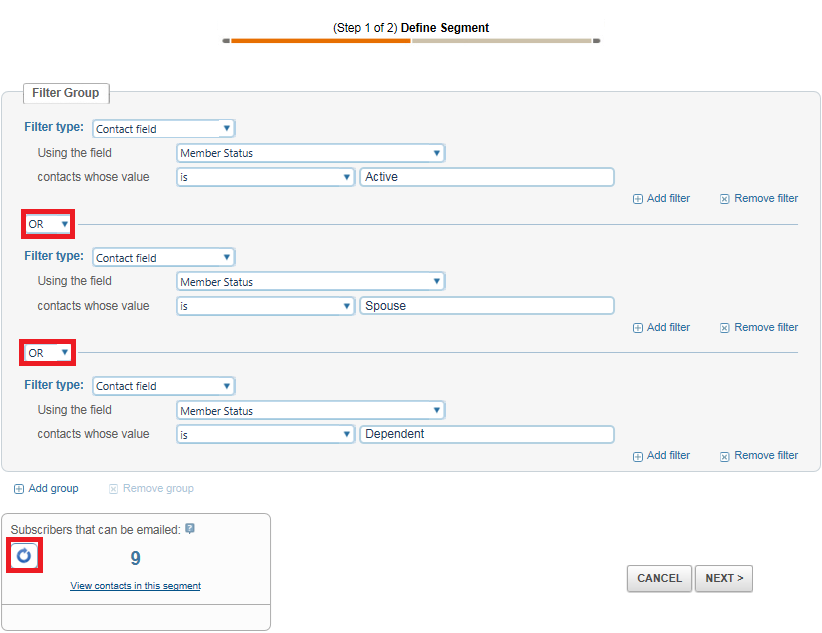
Task: Click the value field containing Active
Action: (486, 177)
